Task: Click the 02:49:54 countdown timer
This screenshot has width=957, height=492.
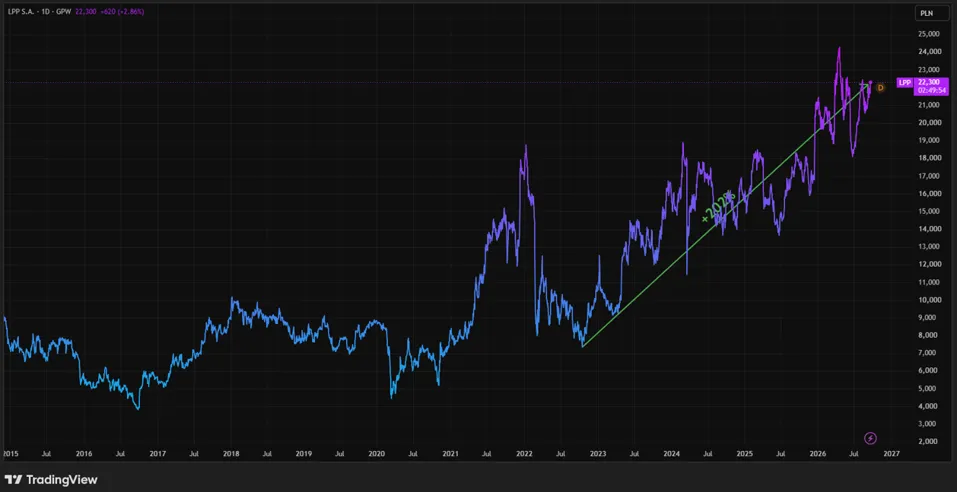Action: tap(930, 91)
